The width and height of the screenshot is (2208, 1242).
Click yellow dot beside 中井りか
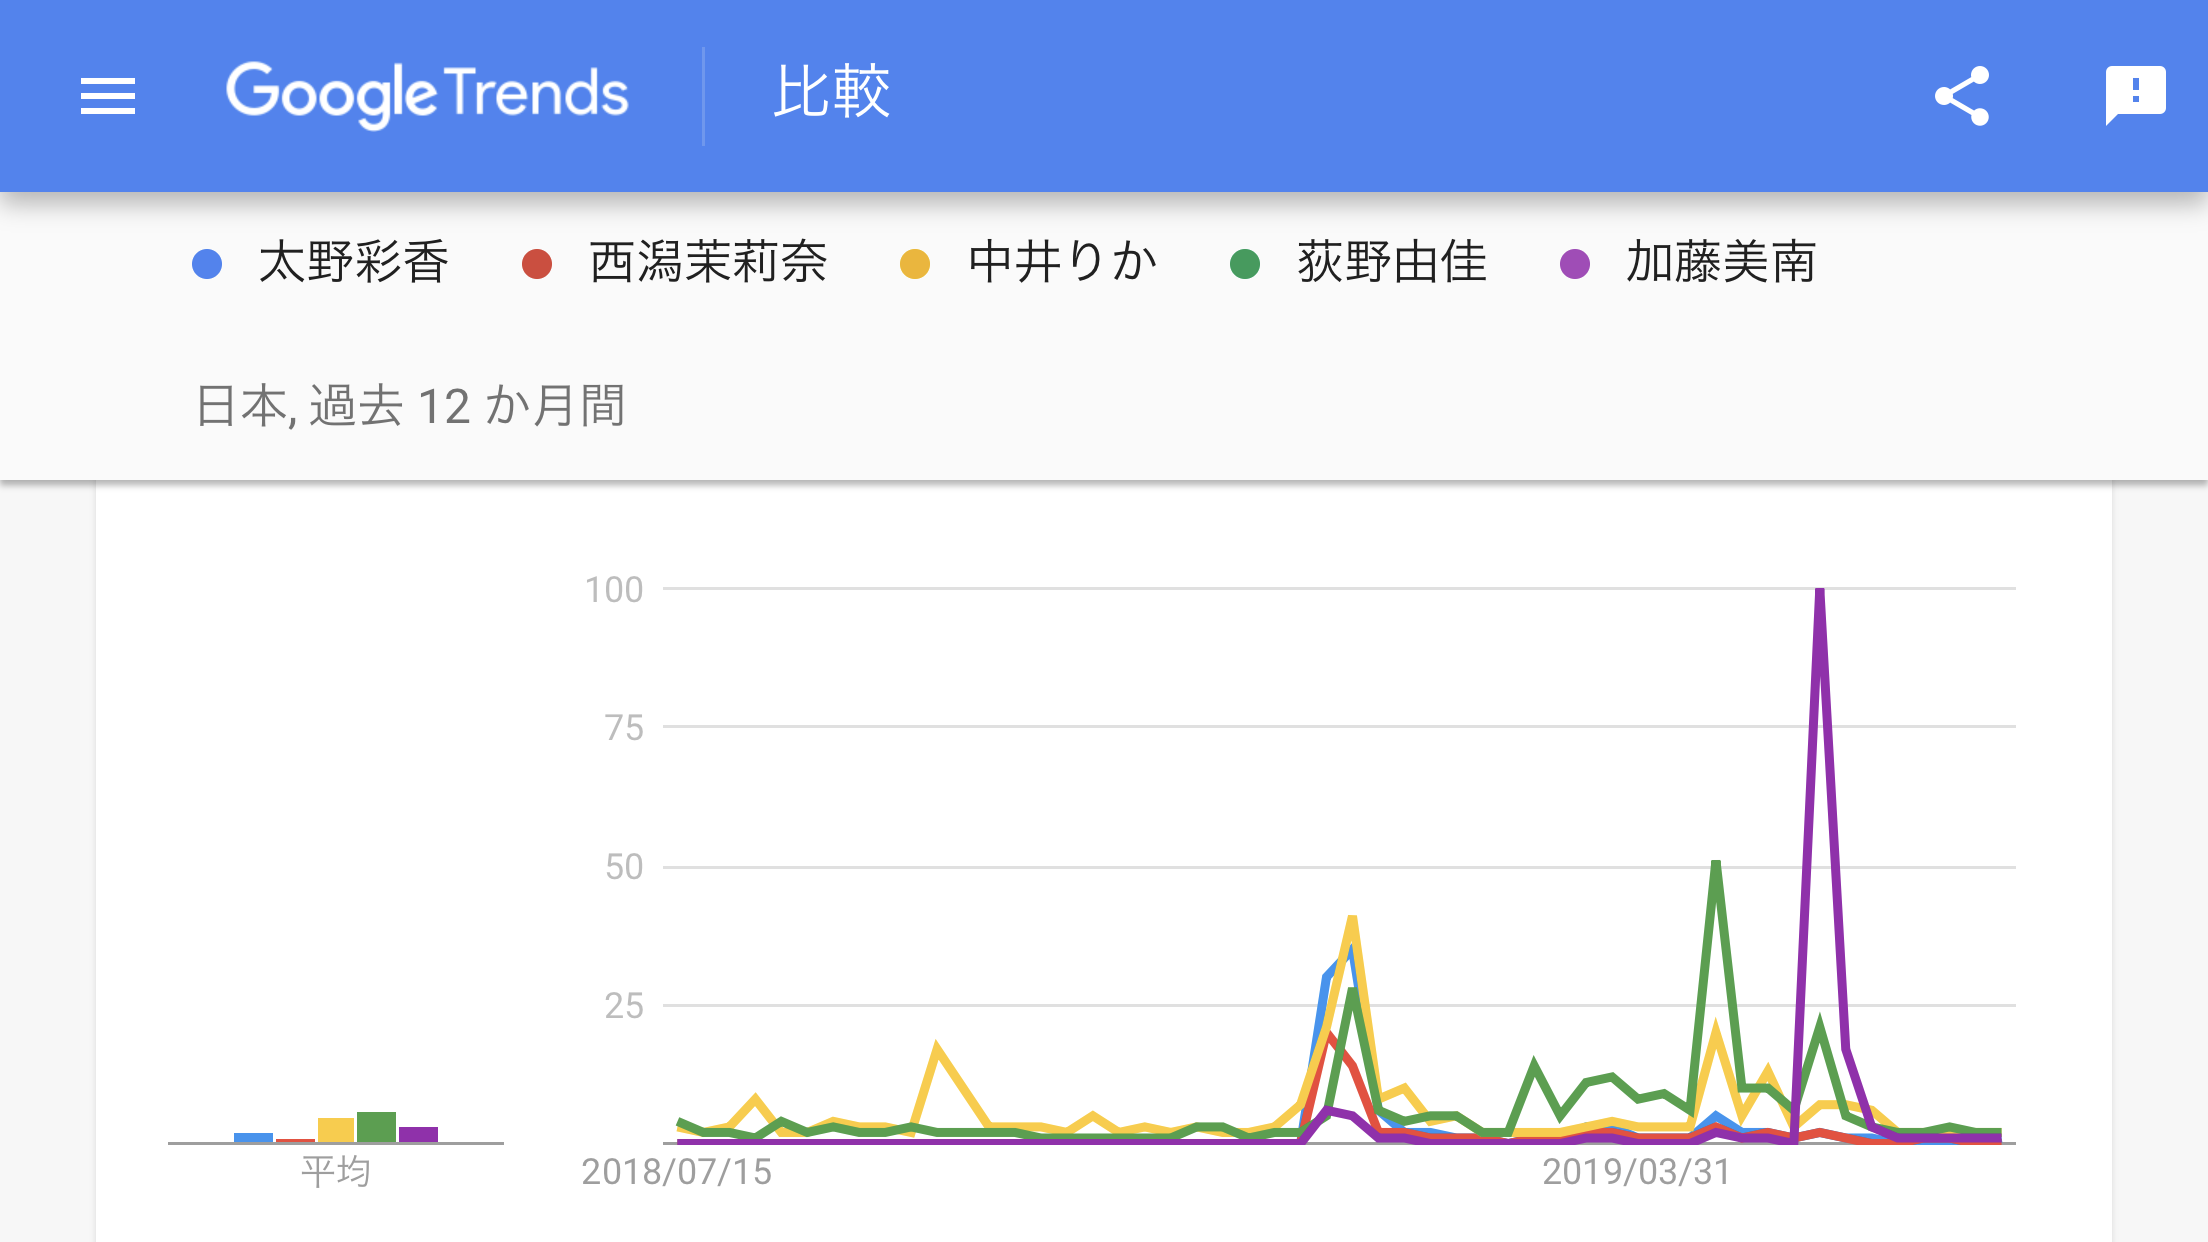(915, 264)
